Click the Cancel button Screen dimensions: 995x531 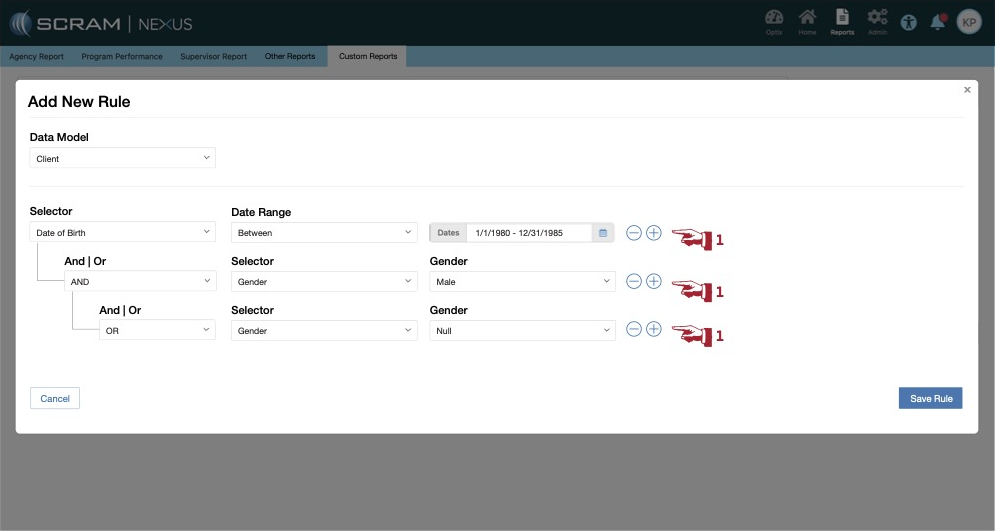coord(55,399)
